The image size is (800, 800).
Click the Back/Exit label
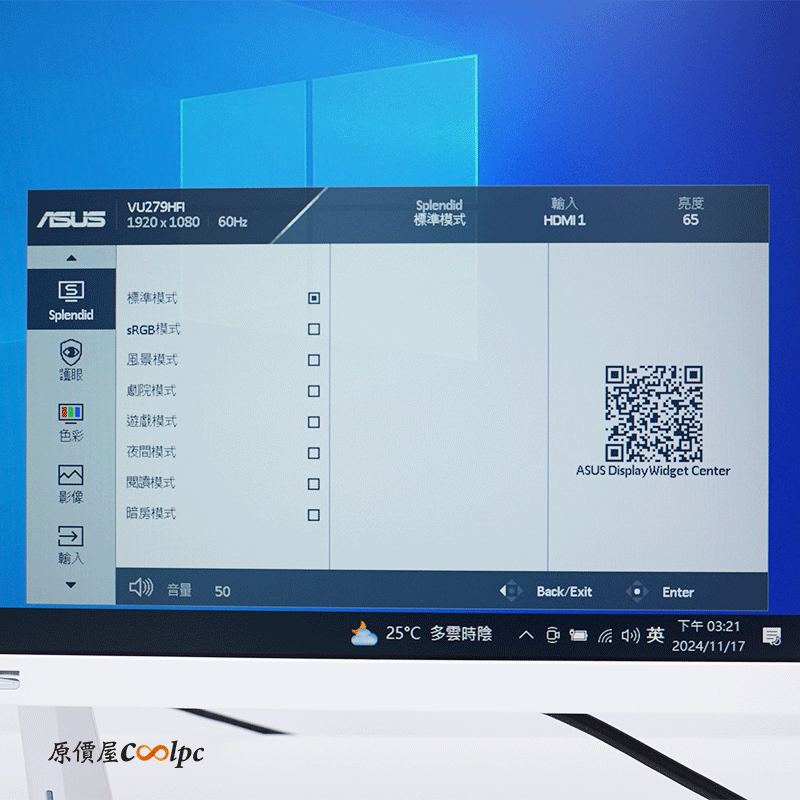[564, 592]
